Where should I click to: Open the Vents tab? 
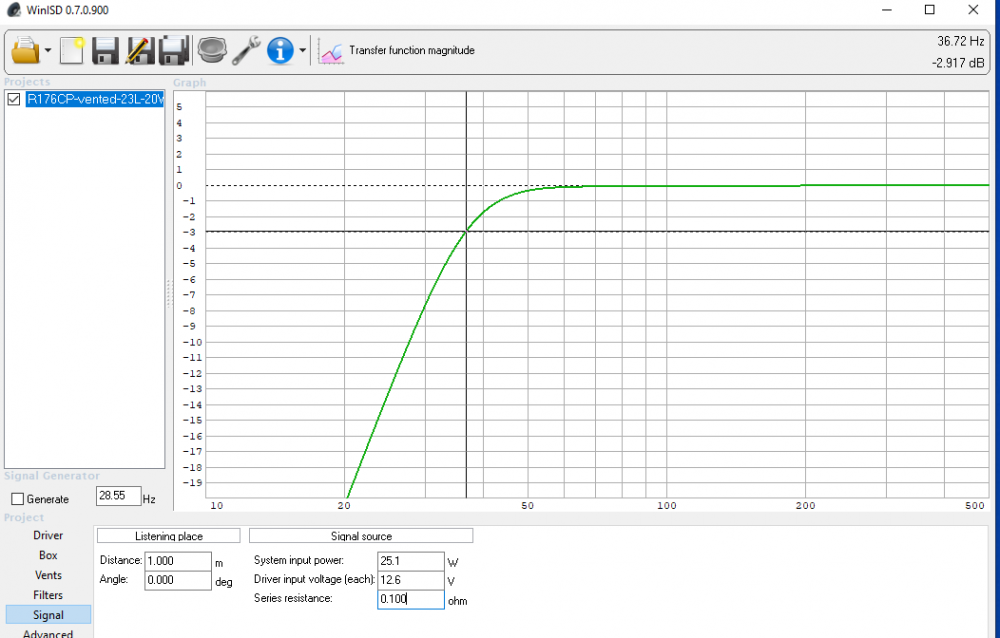coord(48,575)
